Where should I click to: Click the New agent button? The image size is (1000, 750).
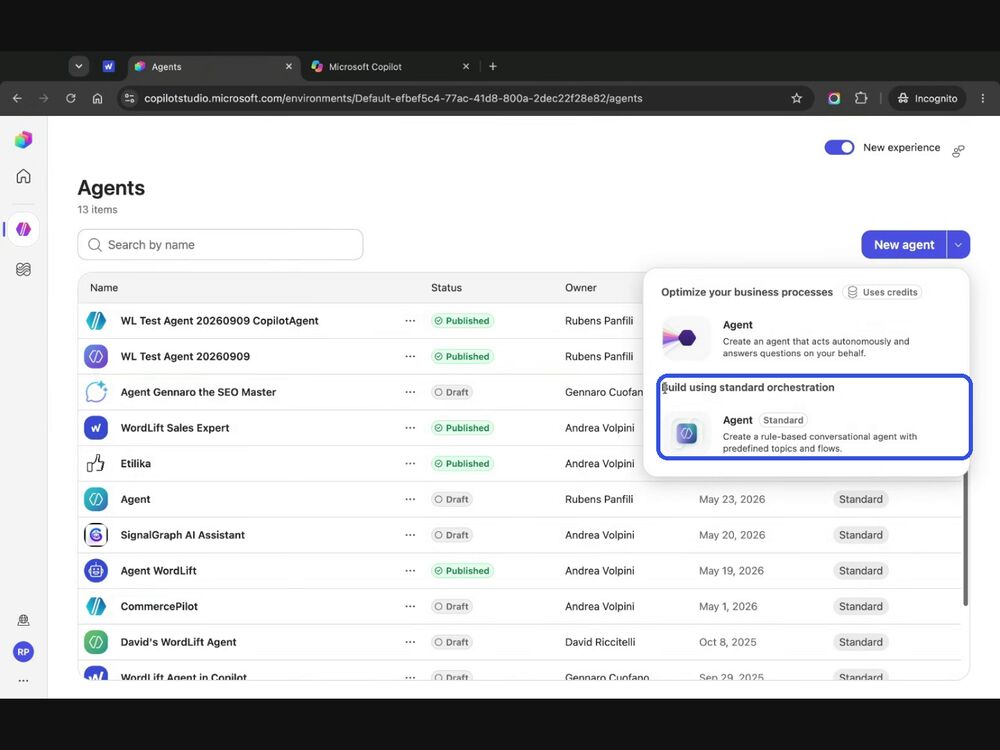(x=904, y=245)
